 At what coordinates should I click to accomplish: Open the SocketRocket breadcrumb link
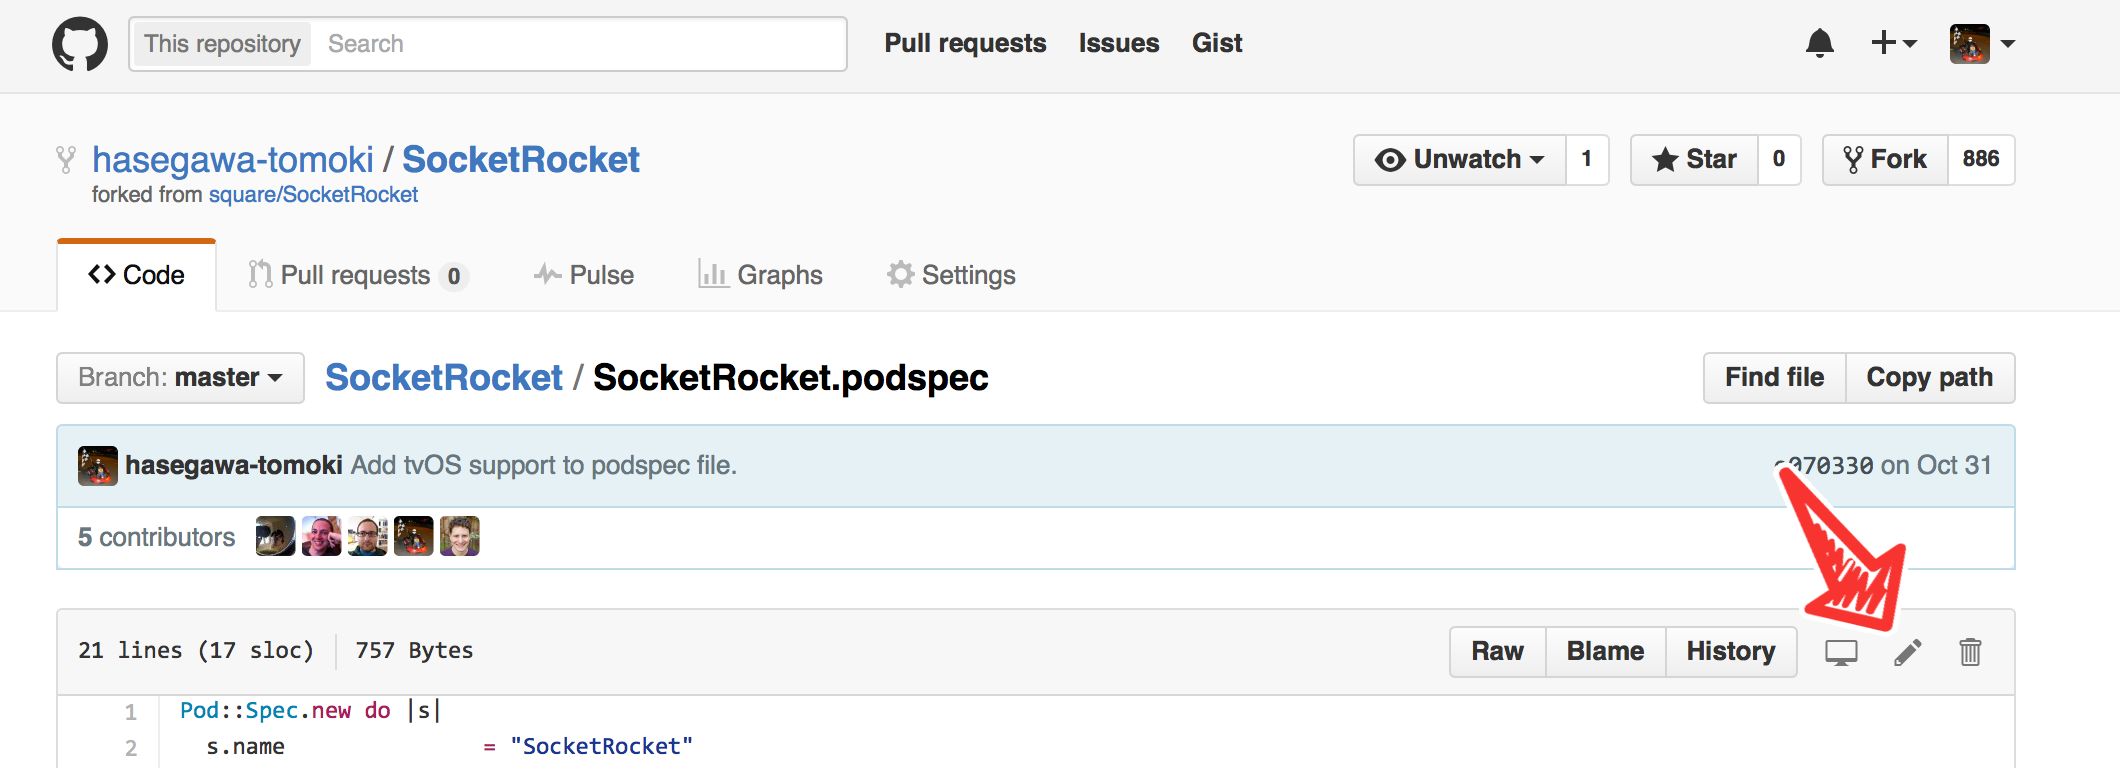(x=444, y=378)
